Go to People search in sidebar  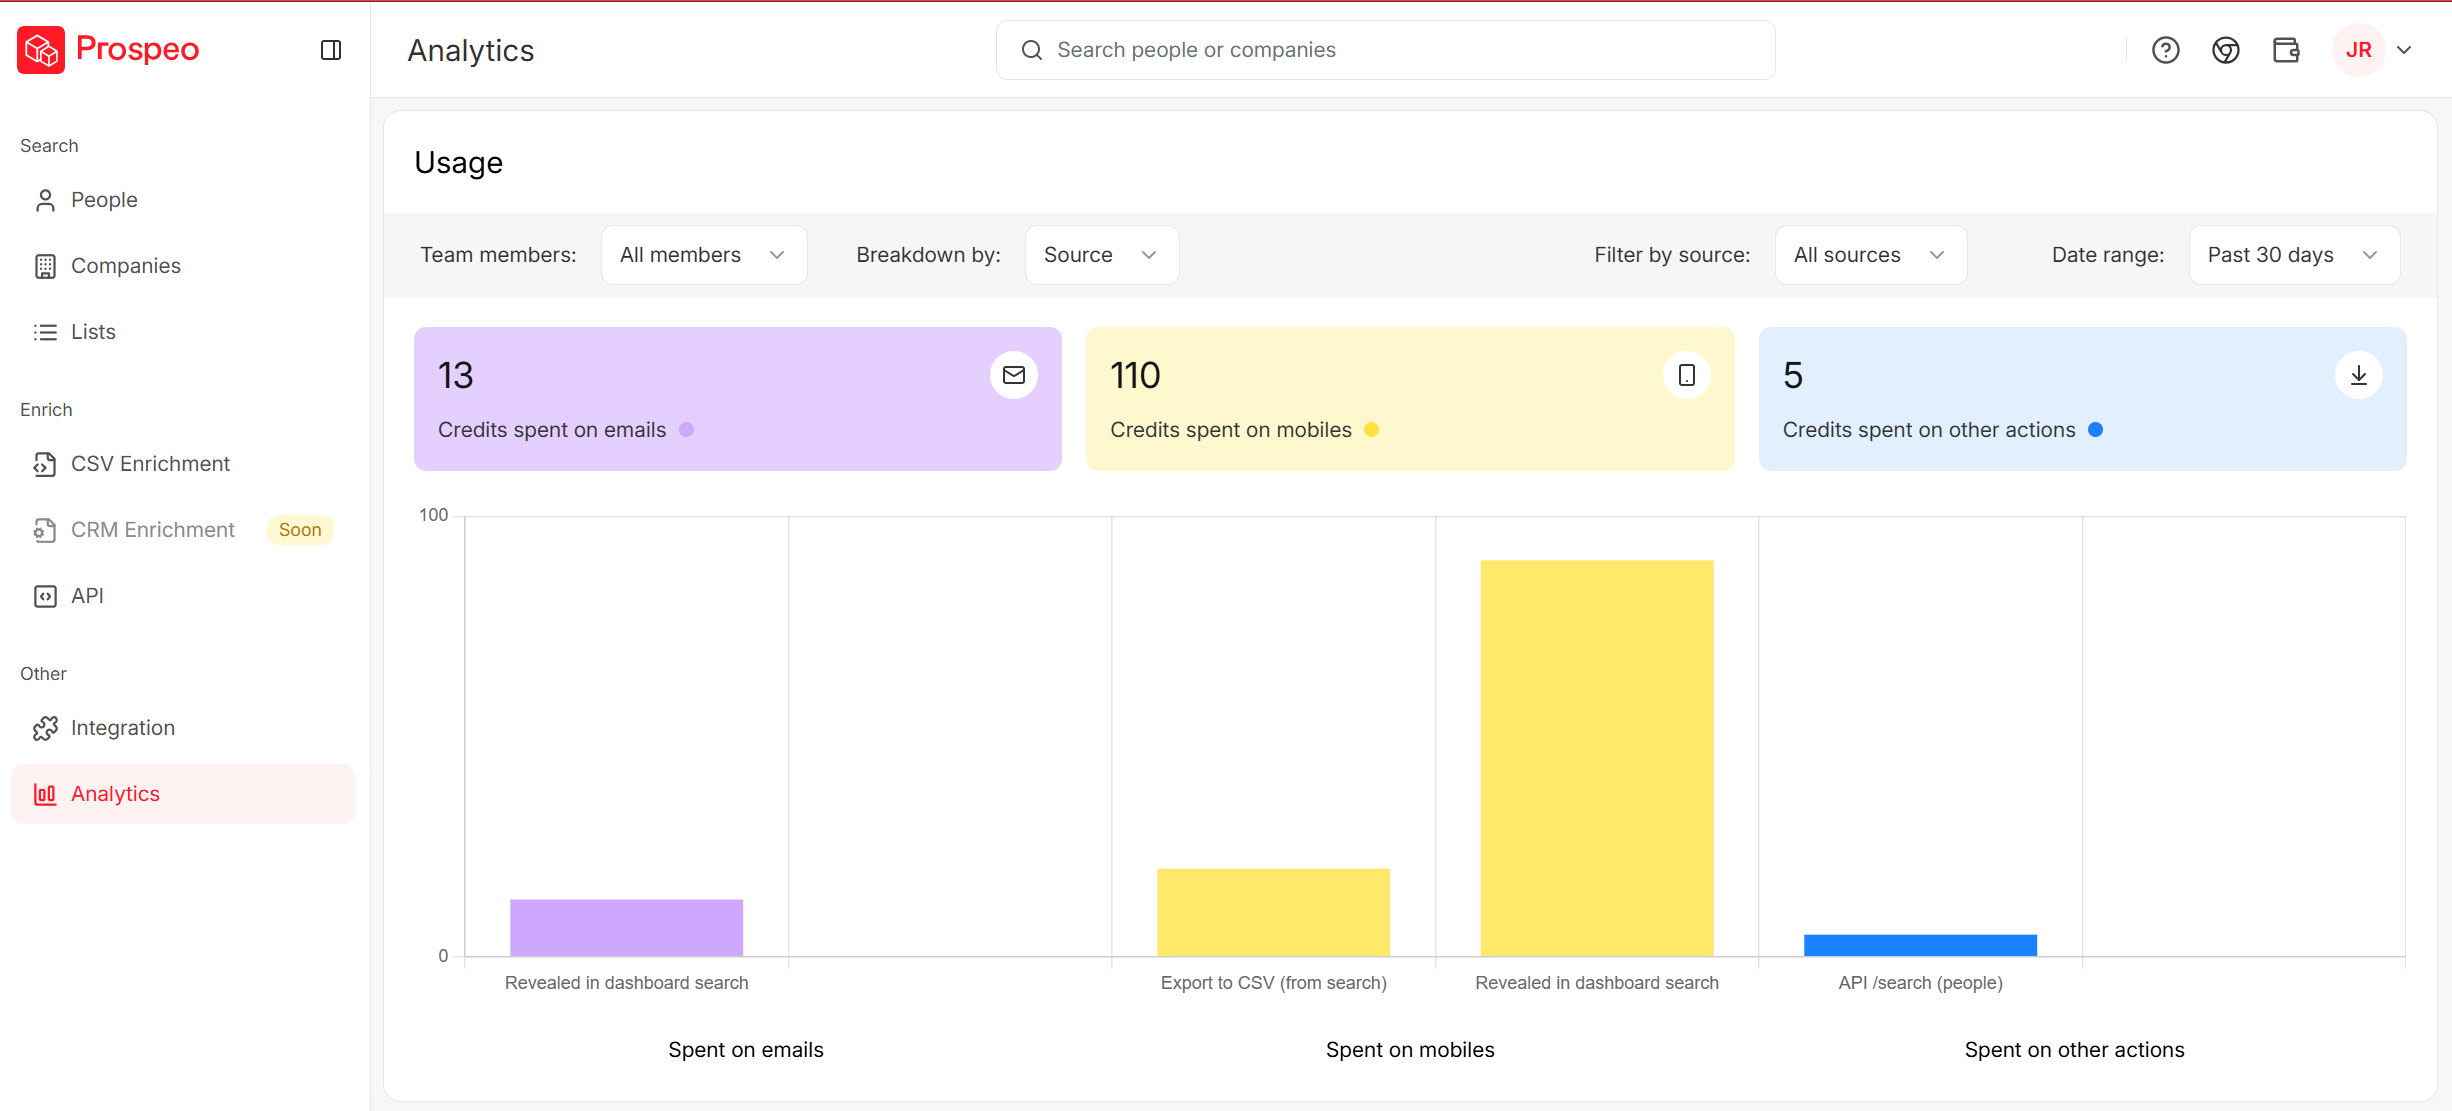104,200
